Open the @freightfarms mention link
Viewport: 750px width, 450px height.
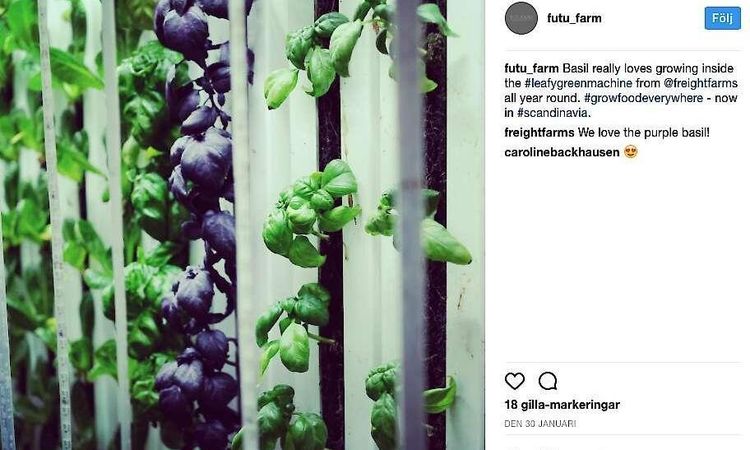pos(700,83)
